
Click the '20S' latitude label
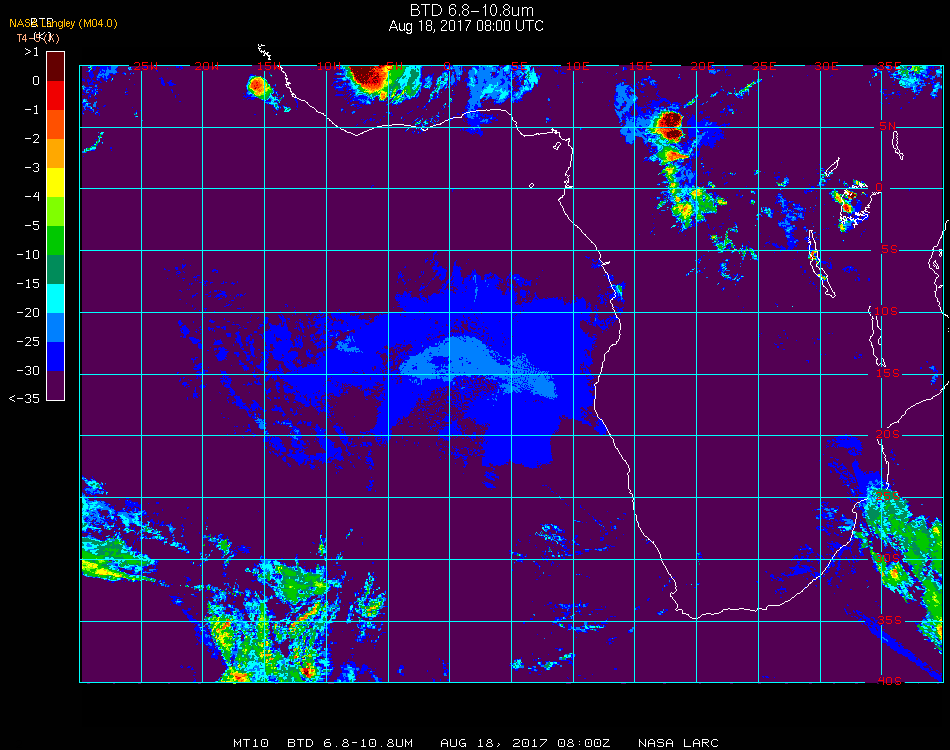point(888,435)
